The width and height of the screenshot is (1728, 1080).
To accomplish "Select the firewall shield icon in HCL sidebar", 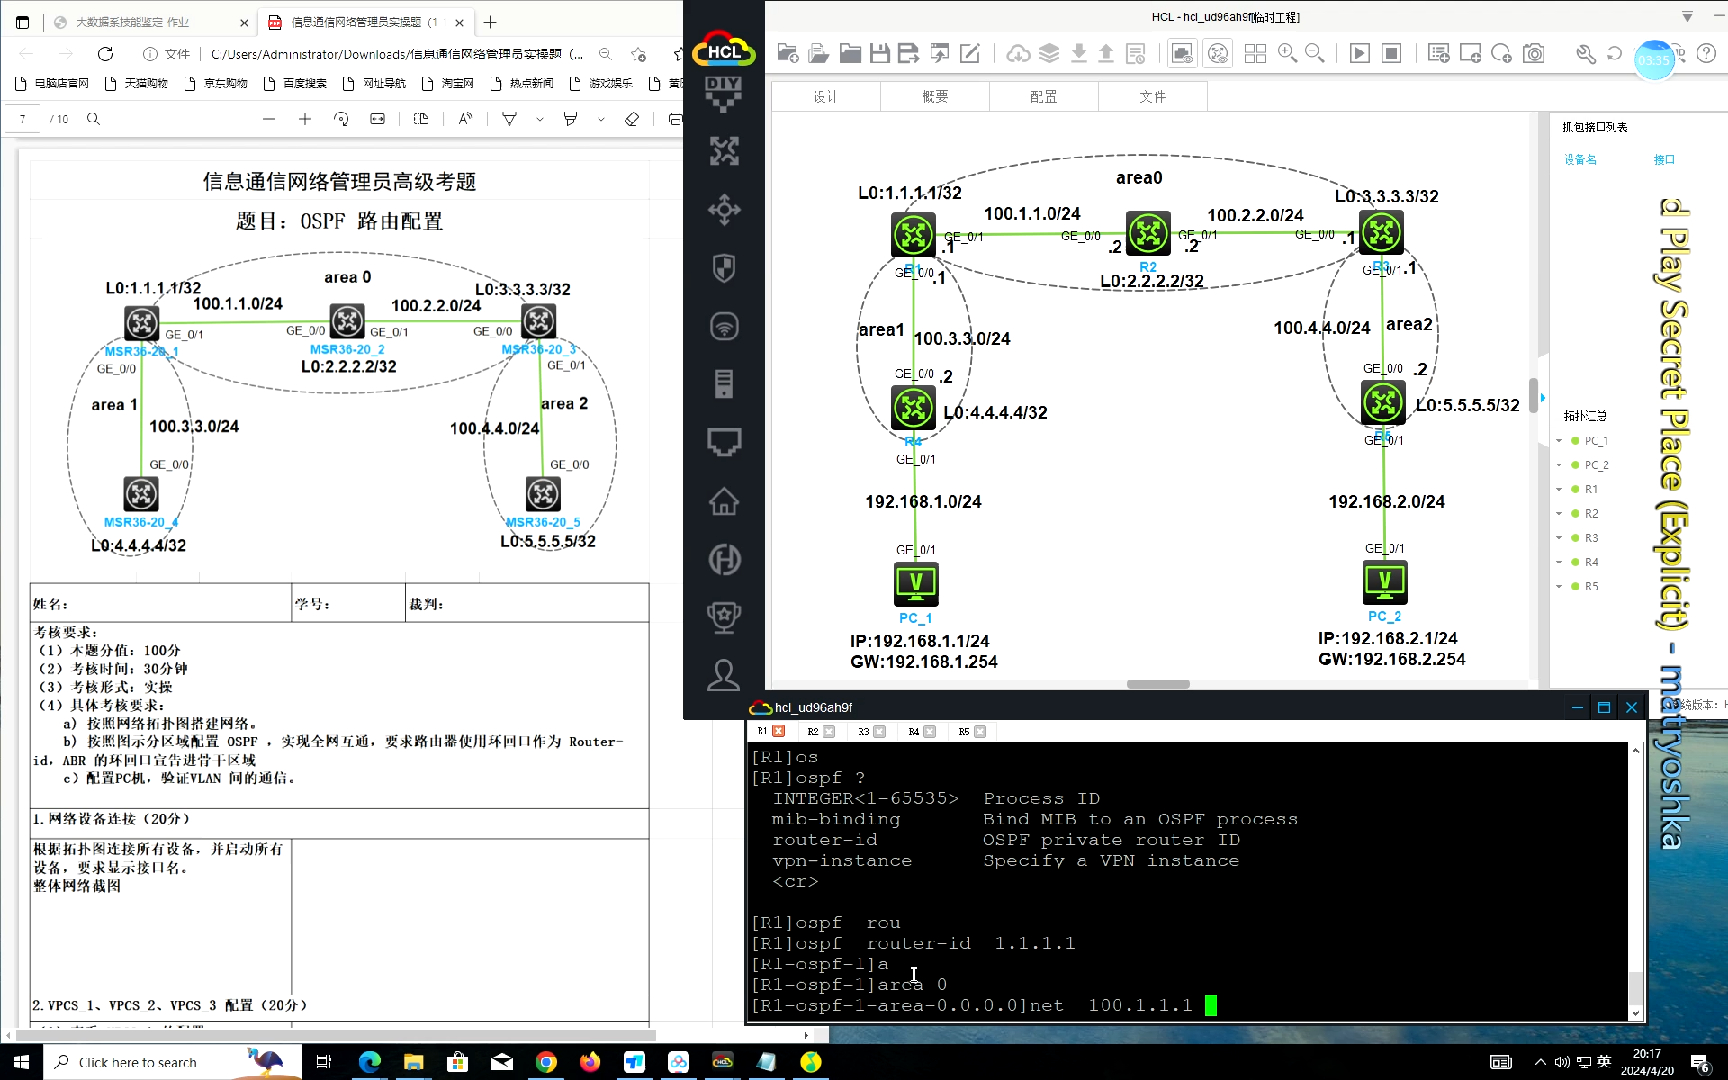I will tap(724, 268).
